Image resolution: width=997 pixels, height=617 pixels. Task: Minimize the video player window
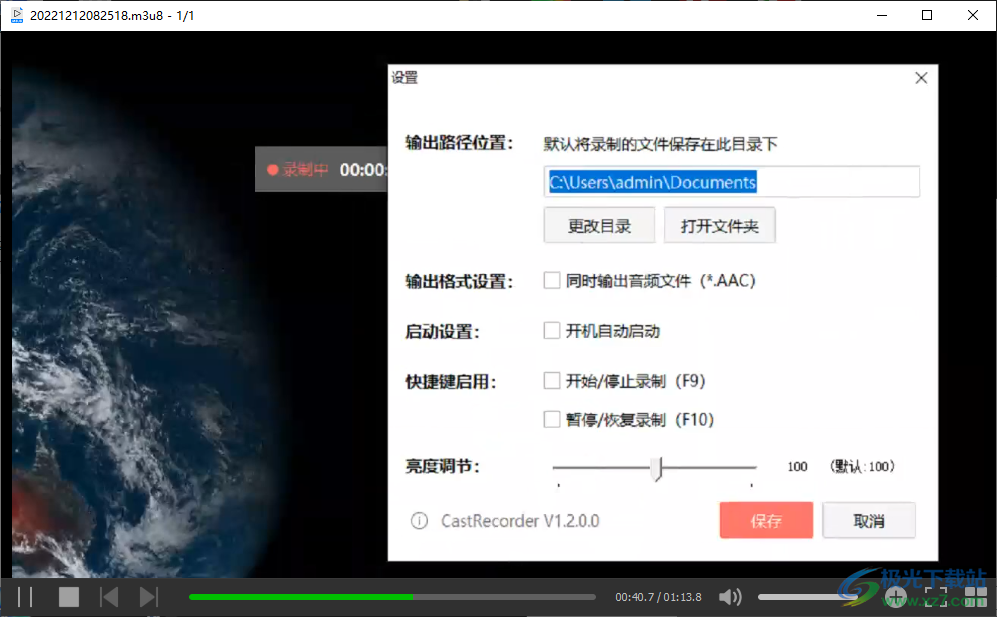(882, 15)
